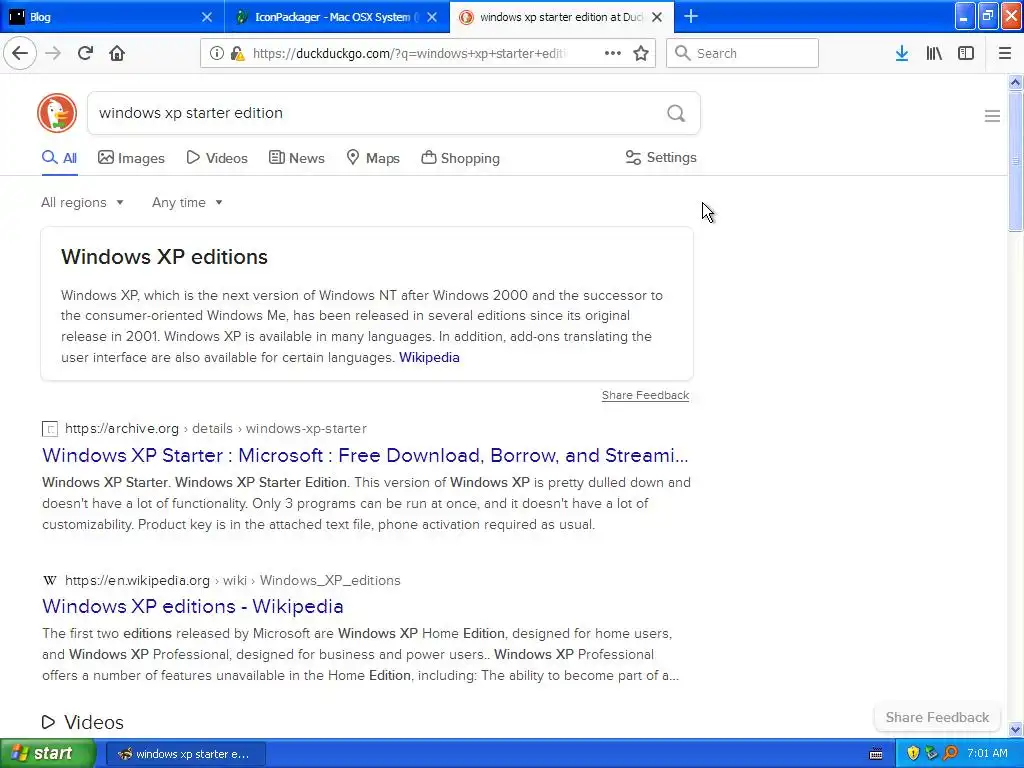Viewport: 1024px width, 768px height.
Task: Submit search with magnifier icon
Action: (x=676, y=114)
